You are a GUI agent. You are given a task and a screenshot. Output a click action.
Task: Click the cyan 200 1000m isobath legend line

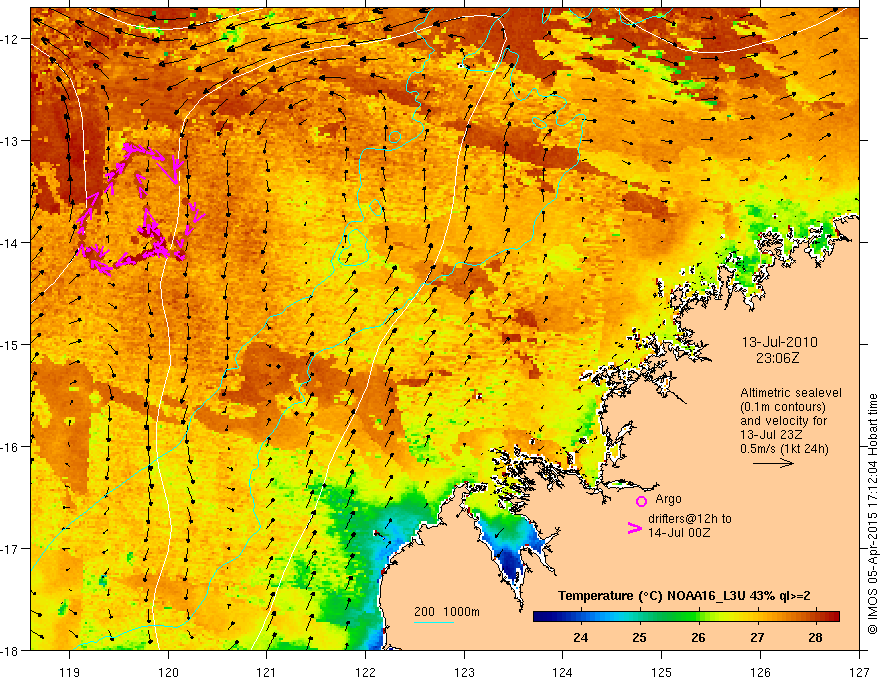click(434, 622)
